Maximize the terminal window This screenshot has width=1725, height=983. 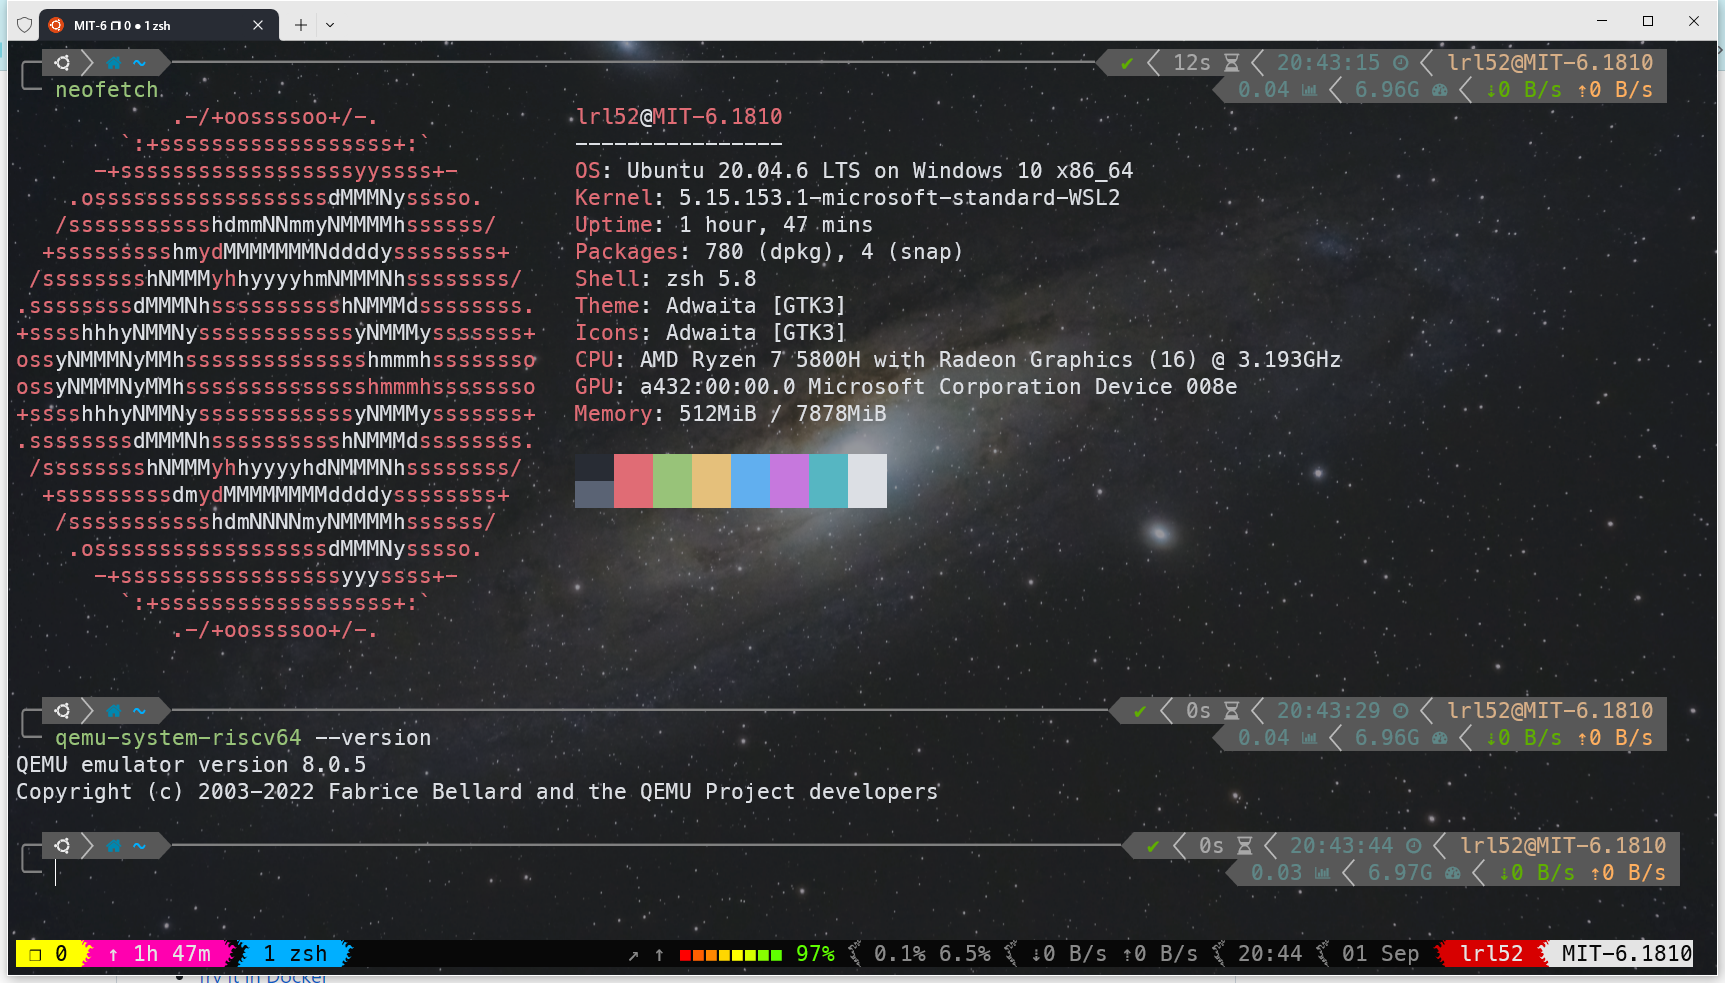[x=1648, y=21]
